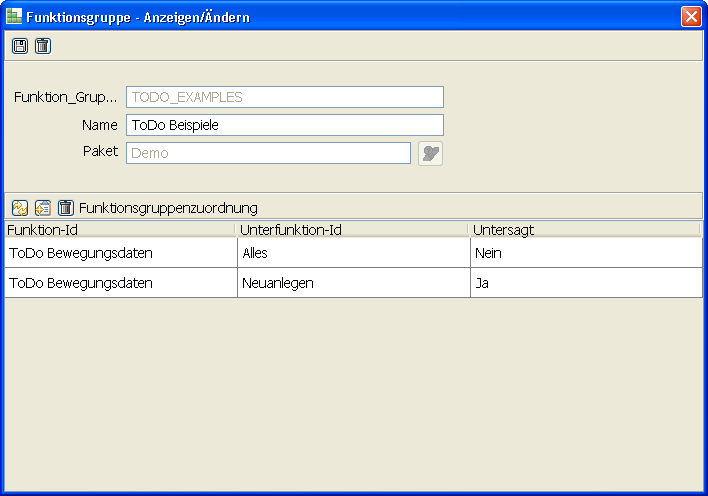Select second row ToDo Bewegungsdaten cell

pos(120,283)
